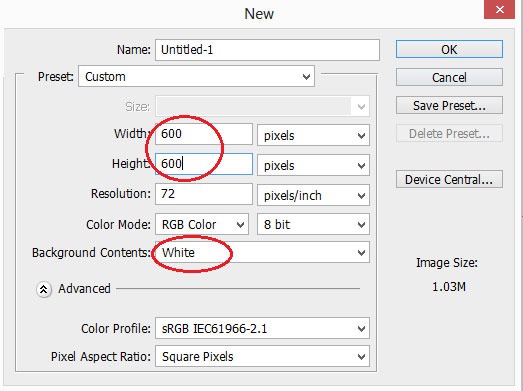This screenshot has width=523, height=391.
Task: Open the Pixel Aspect Ratio dropdown
Action: pyautogui.click(x=263, y=356)
